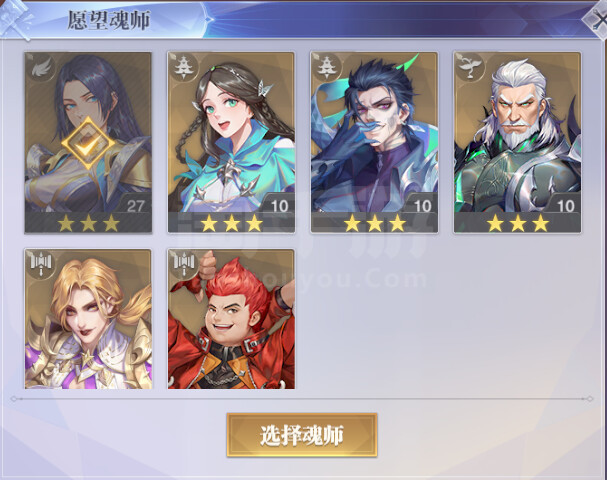This screenshot has width=607, height=480.
Task: Click the level 10 badge on elder card
Action: click(x=565, y=206)
